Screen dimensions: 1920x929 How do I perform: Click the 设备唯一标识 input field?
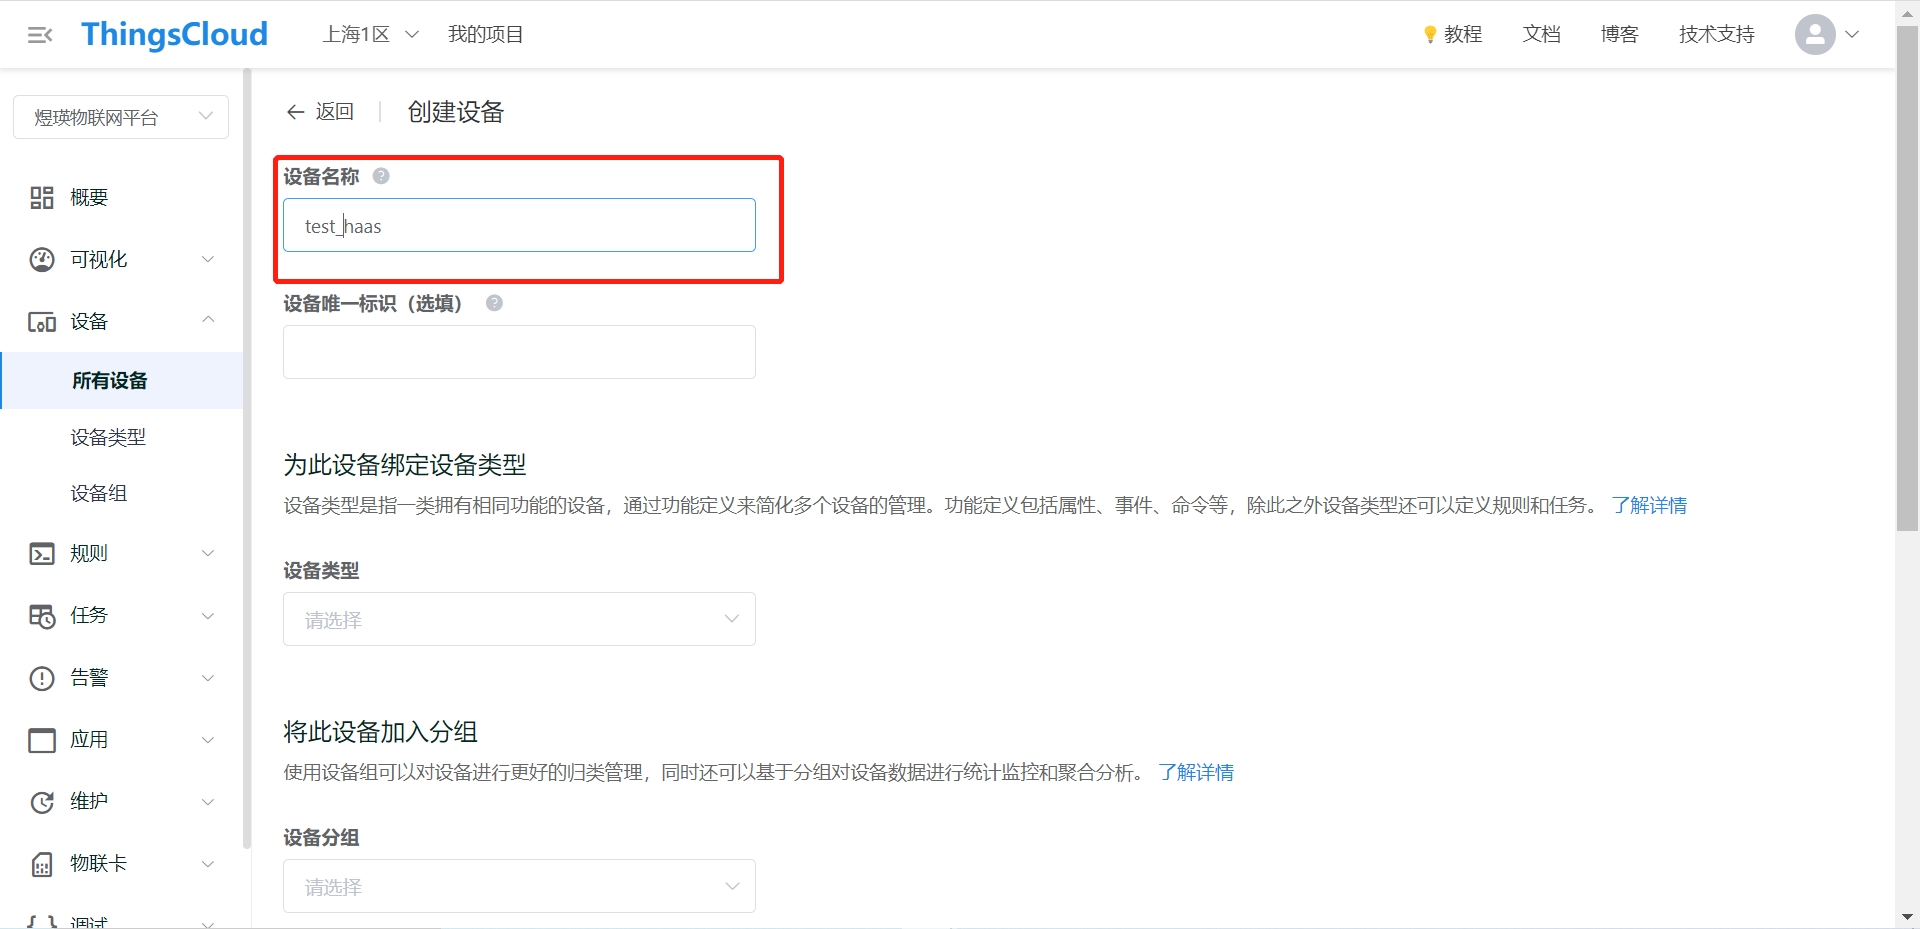[x=519, y=352]
